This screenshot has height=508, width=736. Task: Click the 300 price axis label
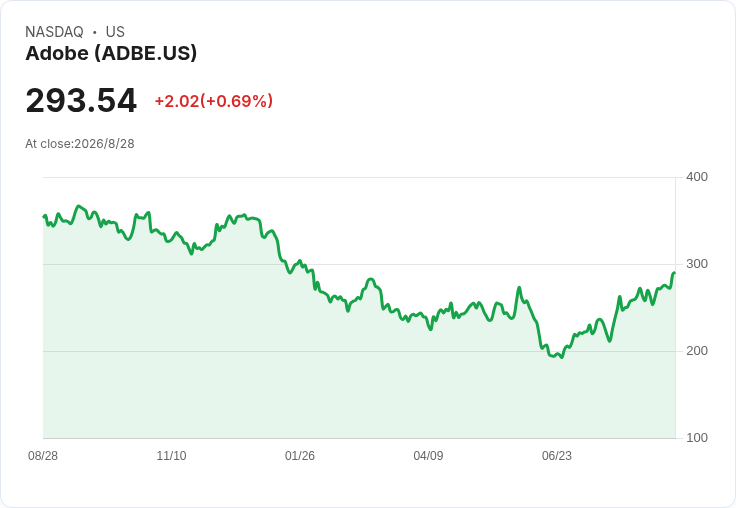[697, 264]
